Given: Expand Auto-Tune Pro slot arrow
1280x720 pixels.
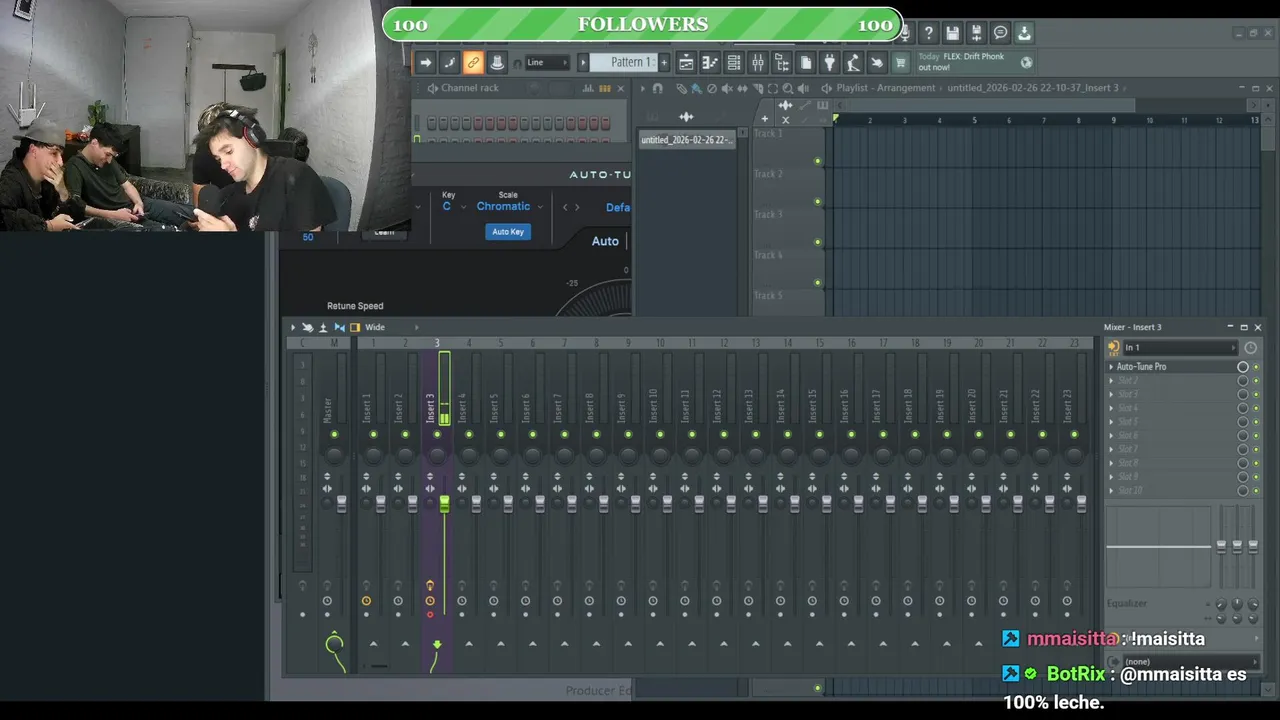Looking at the screenshot, I should coord(1111,367).
